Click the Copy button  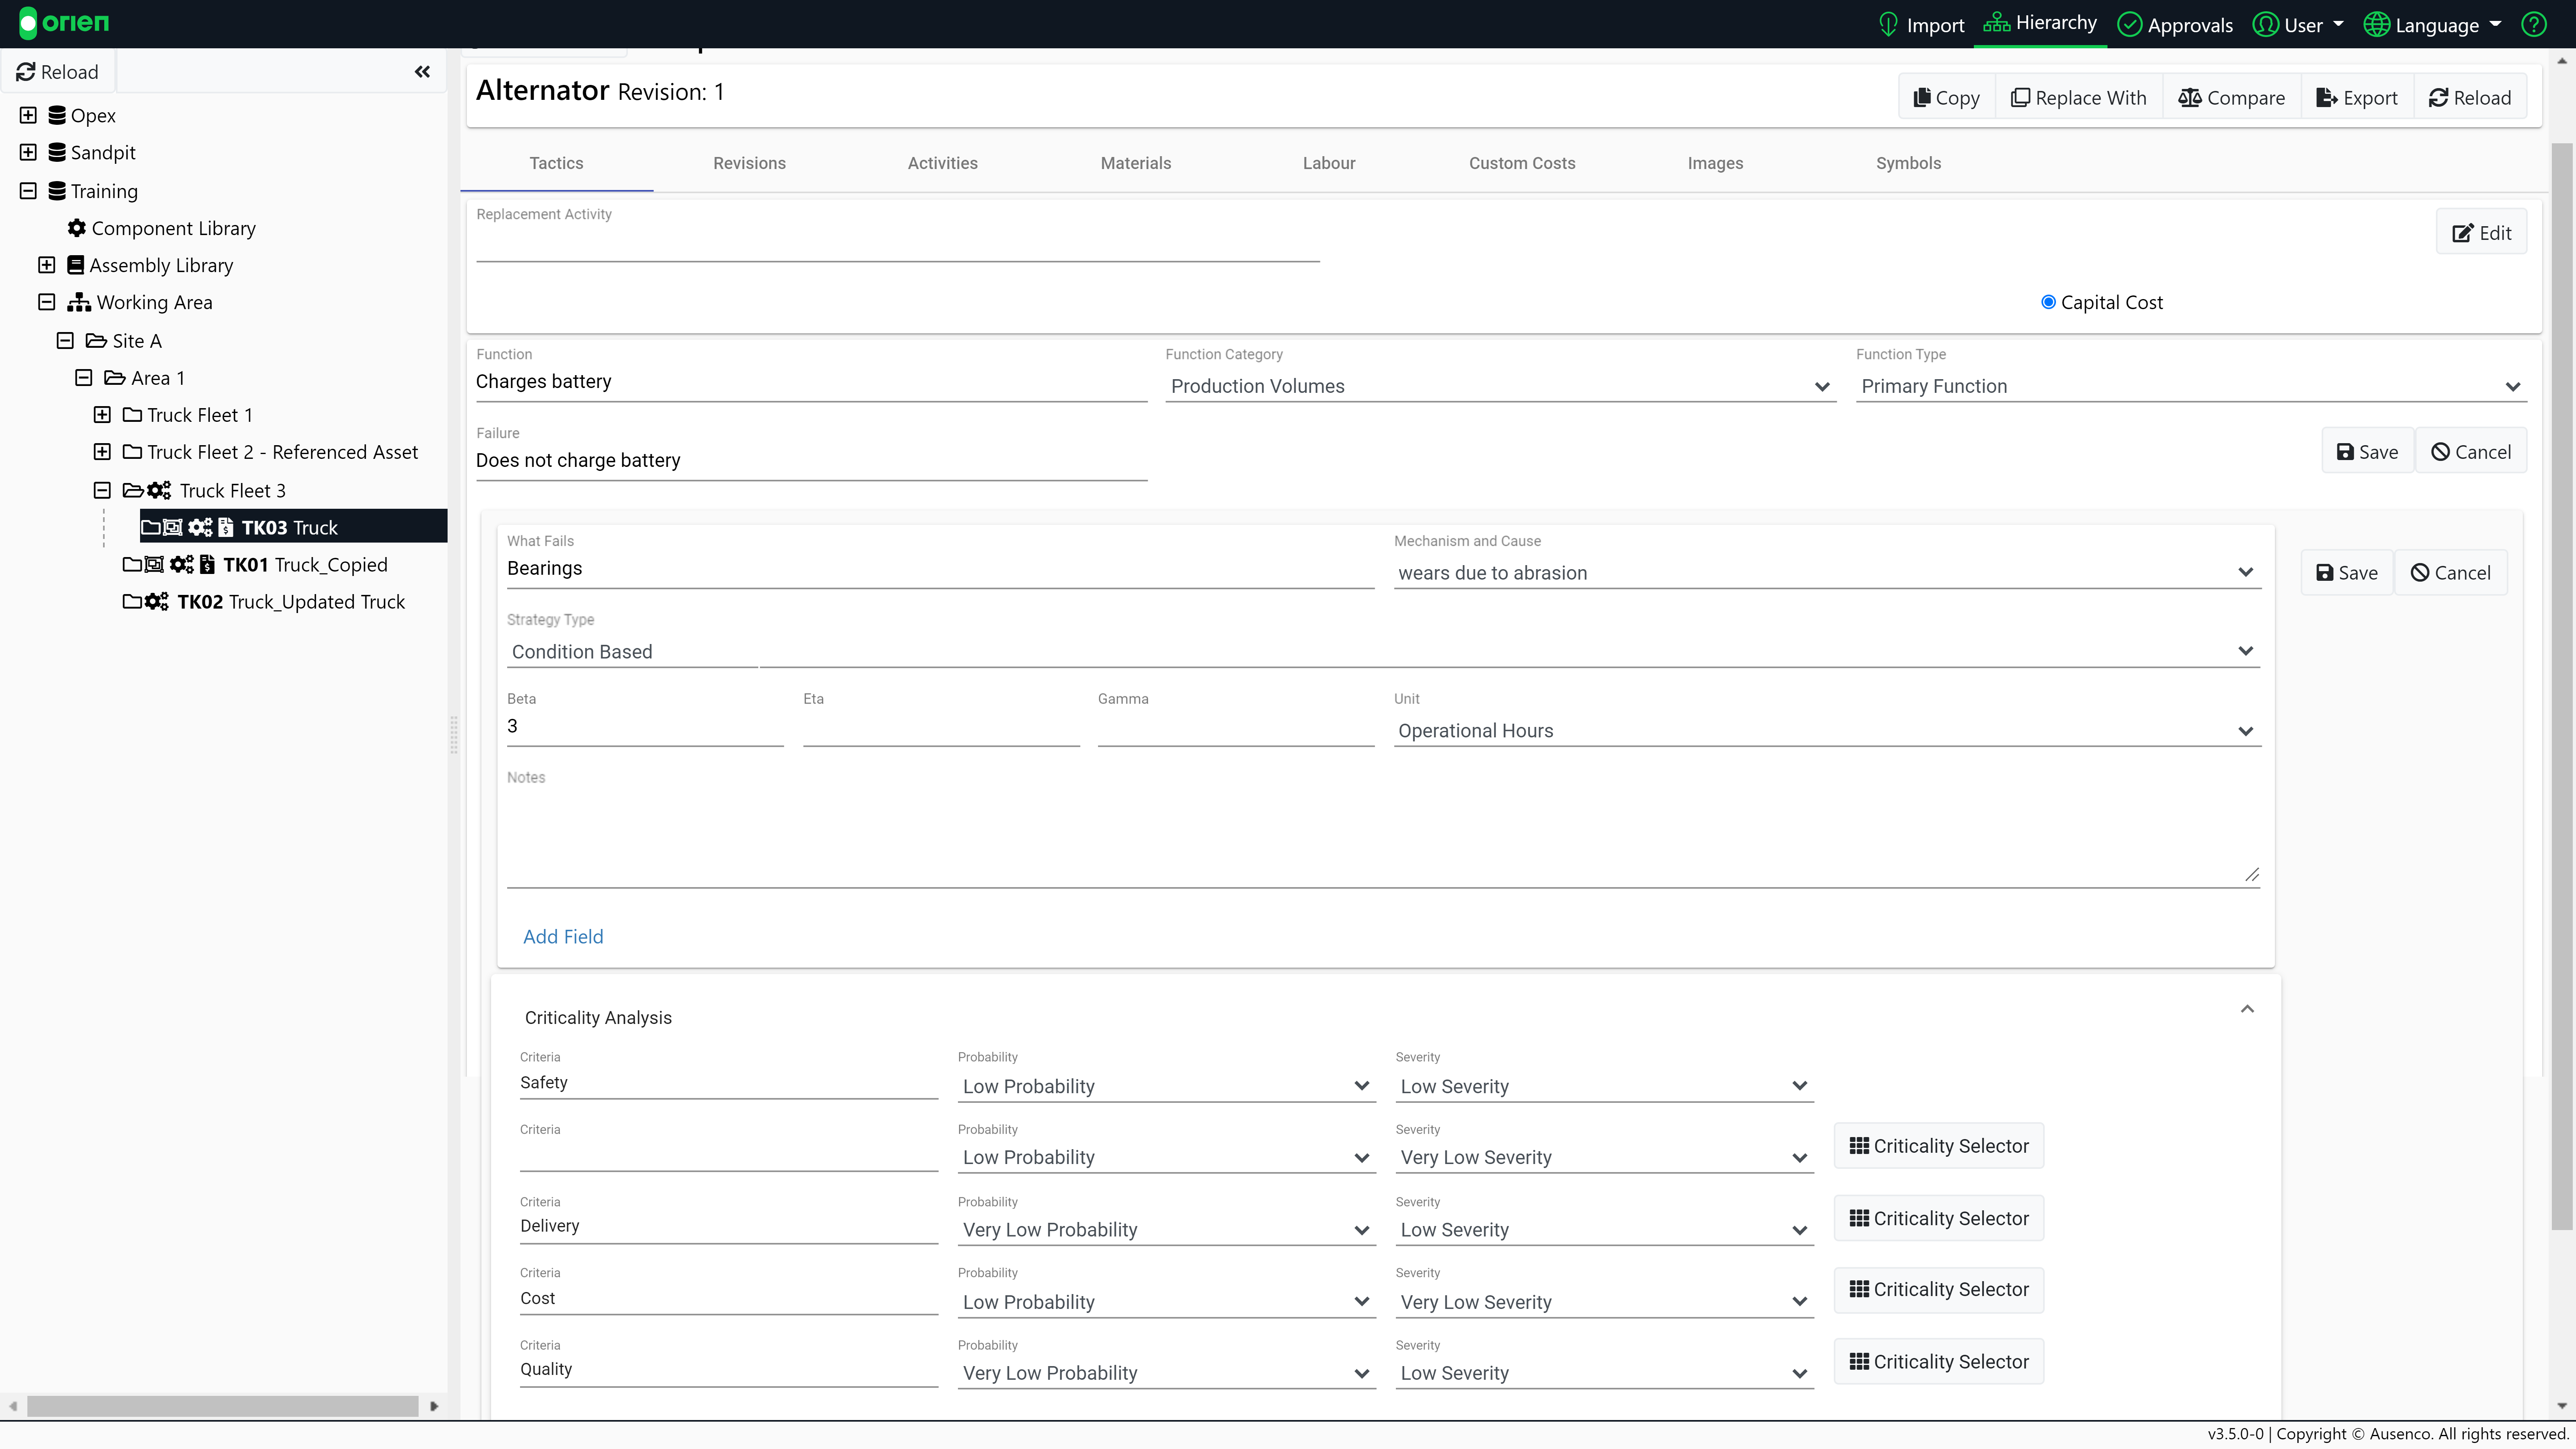coord(1946,97)
